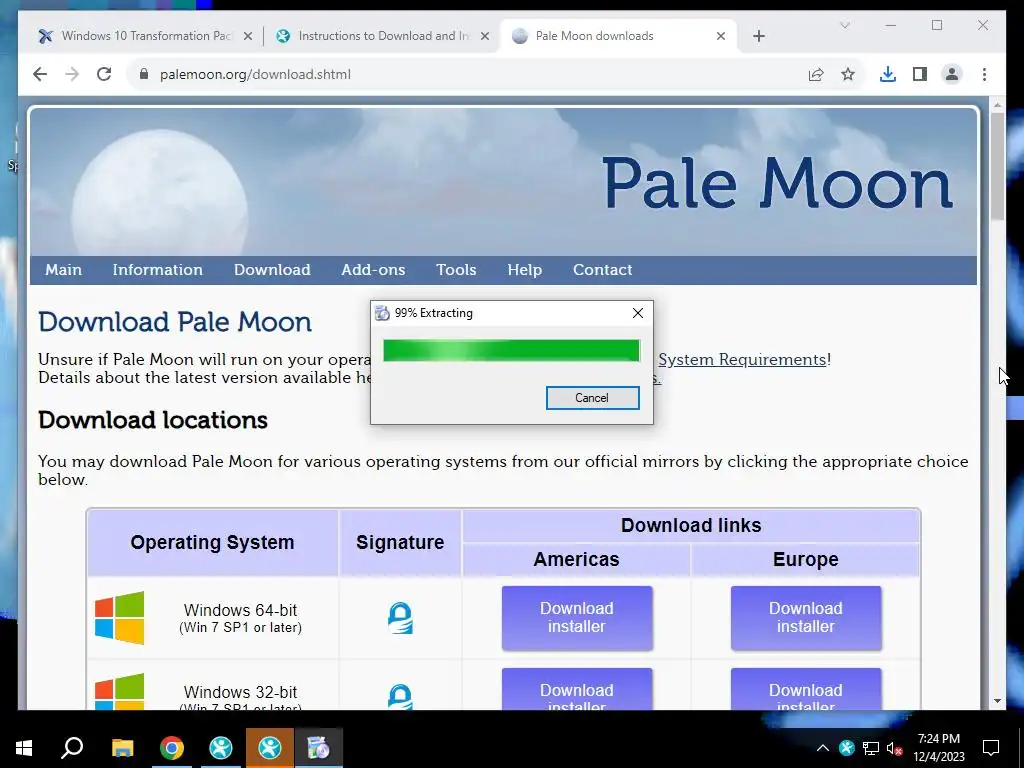Open the Chrome profile avatar

click(952, 74)
